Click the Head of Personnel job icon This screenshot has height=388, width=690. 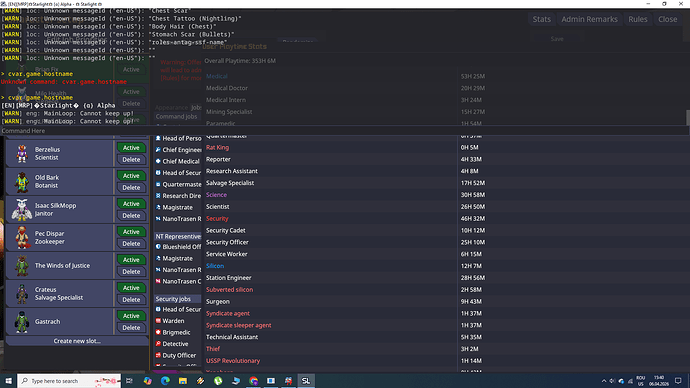point(158,138)
